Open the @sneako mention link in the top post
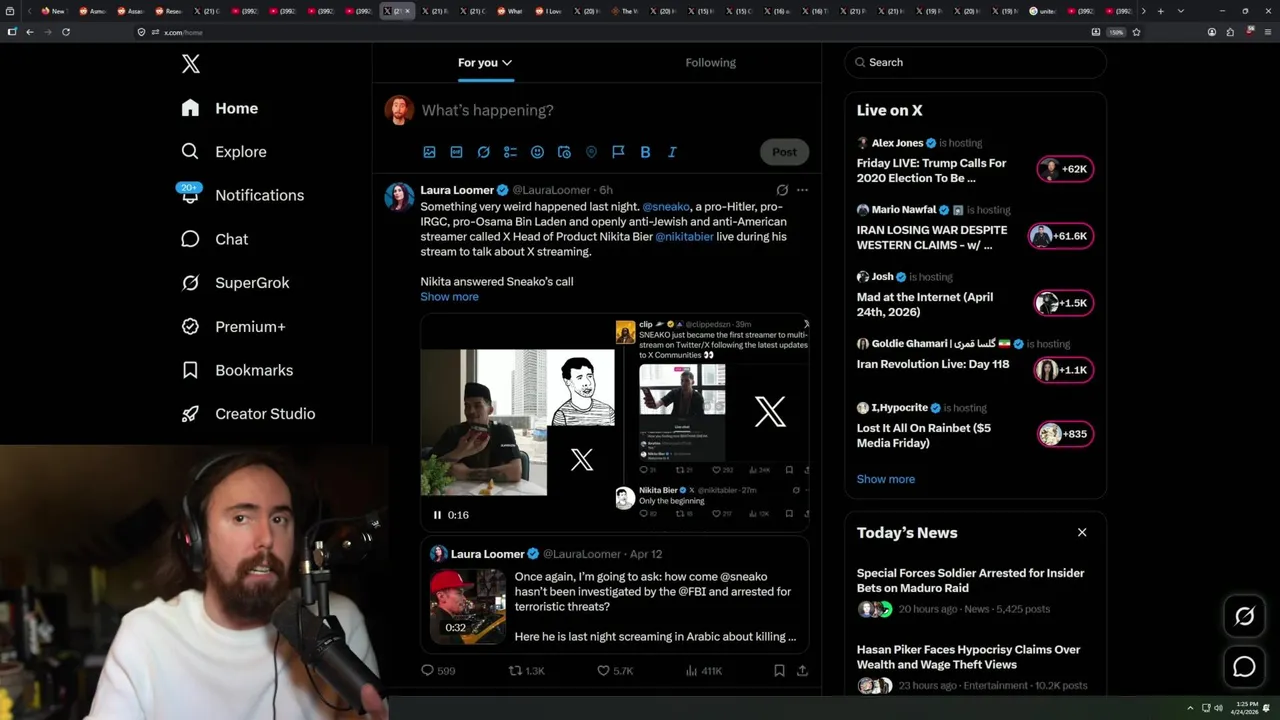Screen dimensions: 1280x720 point(666,207)
